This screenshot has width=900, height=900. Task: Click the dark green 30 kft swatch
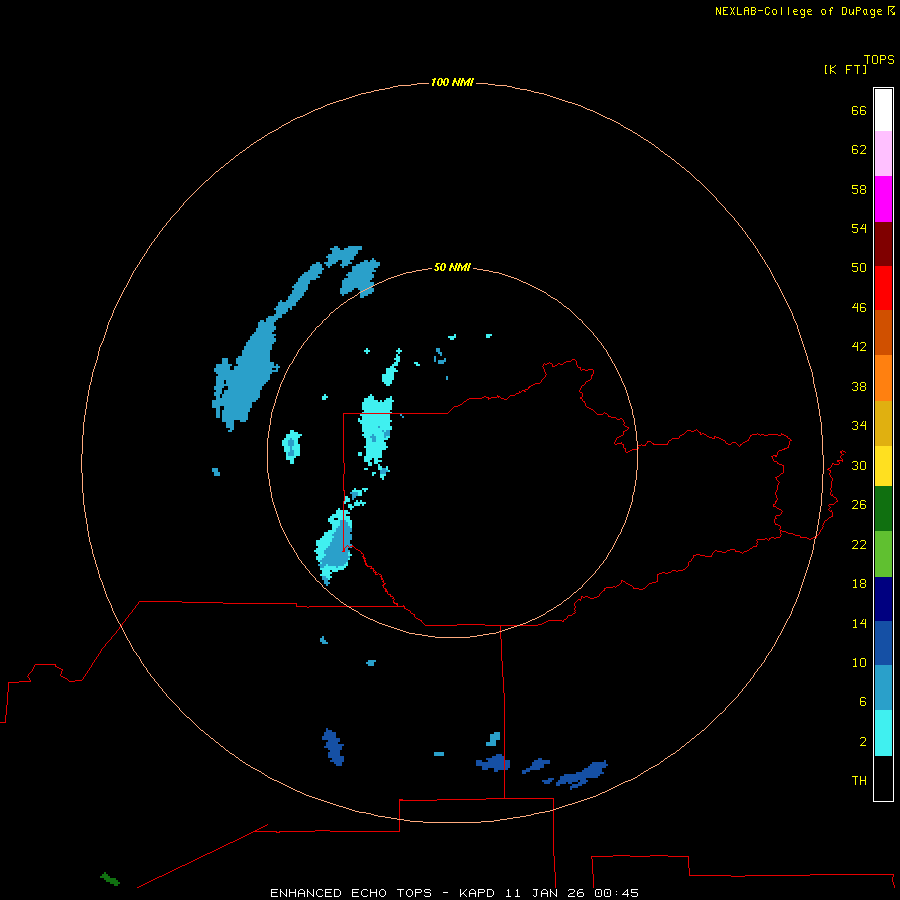(x=883, y=509)
